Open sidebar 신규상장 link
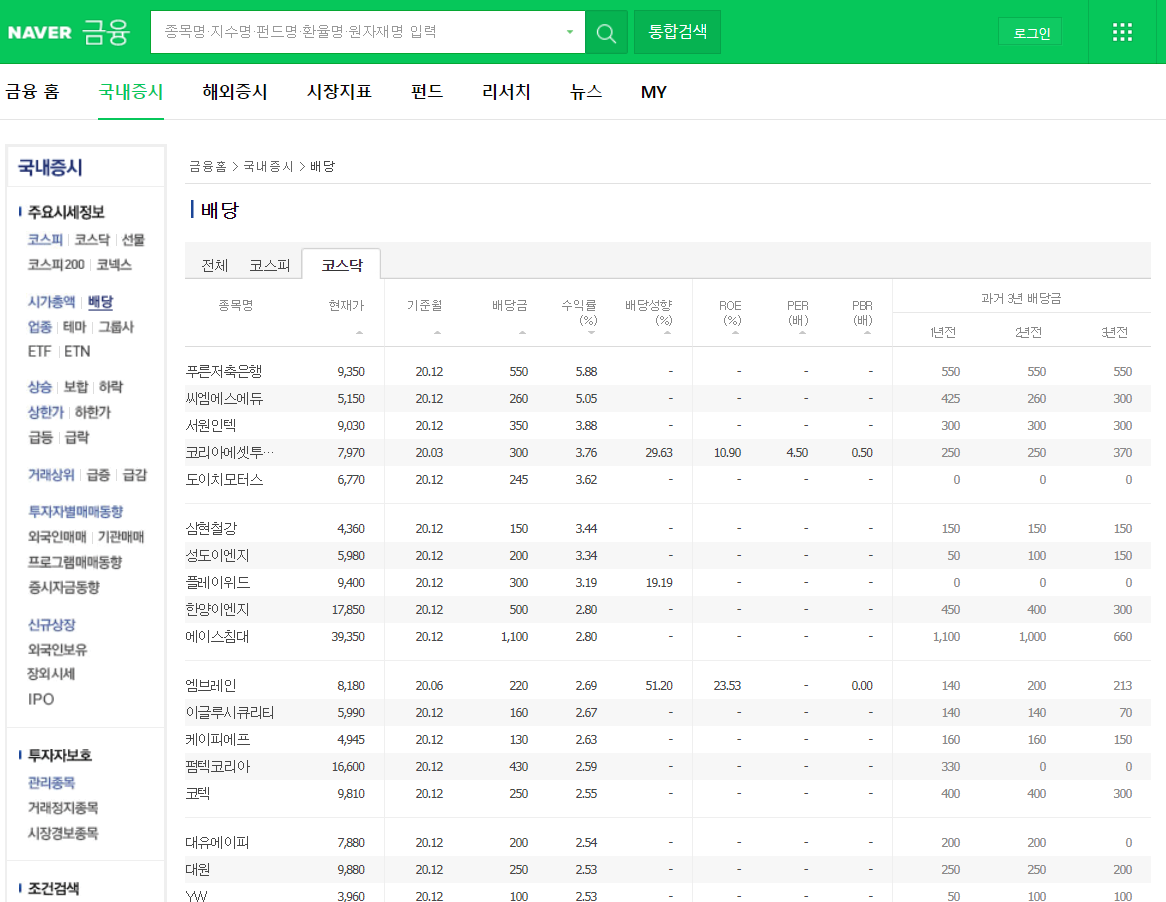The height and width of the screenshot is (902, 1166). tap(51, 624)
